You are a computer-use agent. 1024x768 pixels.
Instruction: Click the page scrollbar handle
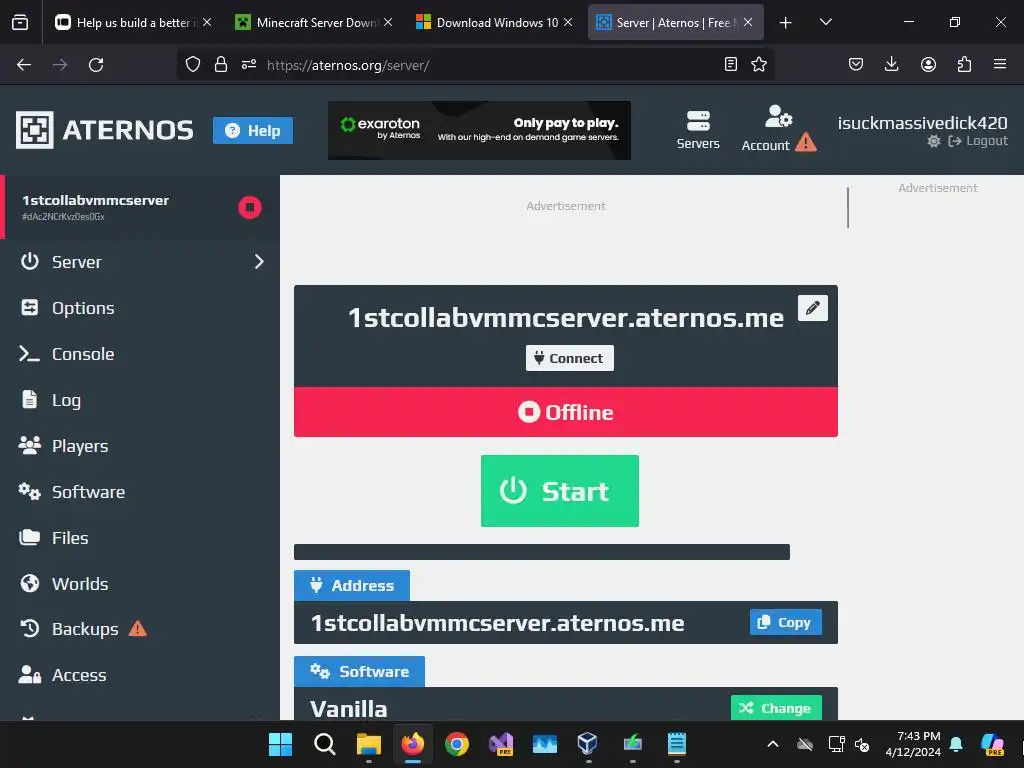848,208
